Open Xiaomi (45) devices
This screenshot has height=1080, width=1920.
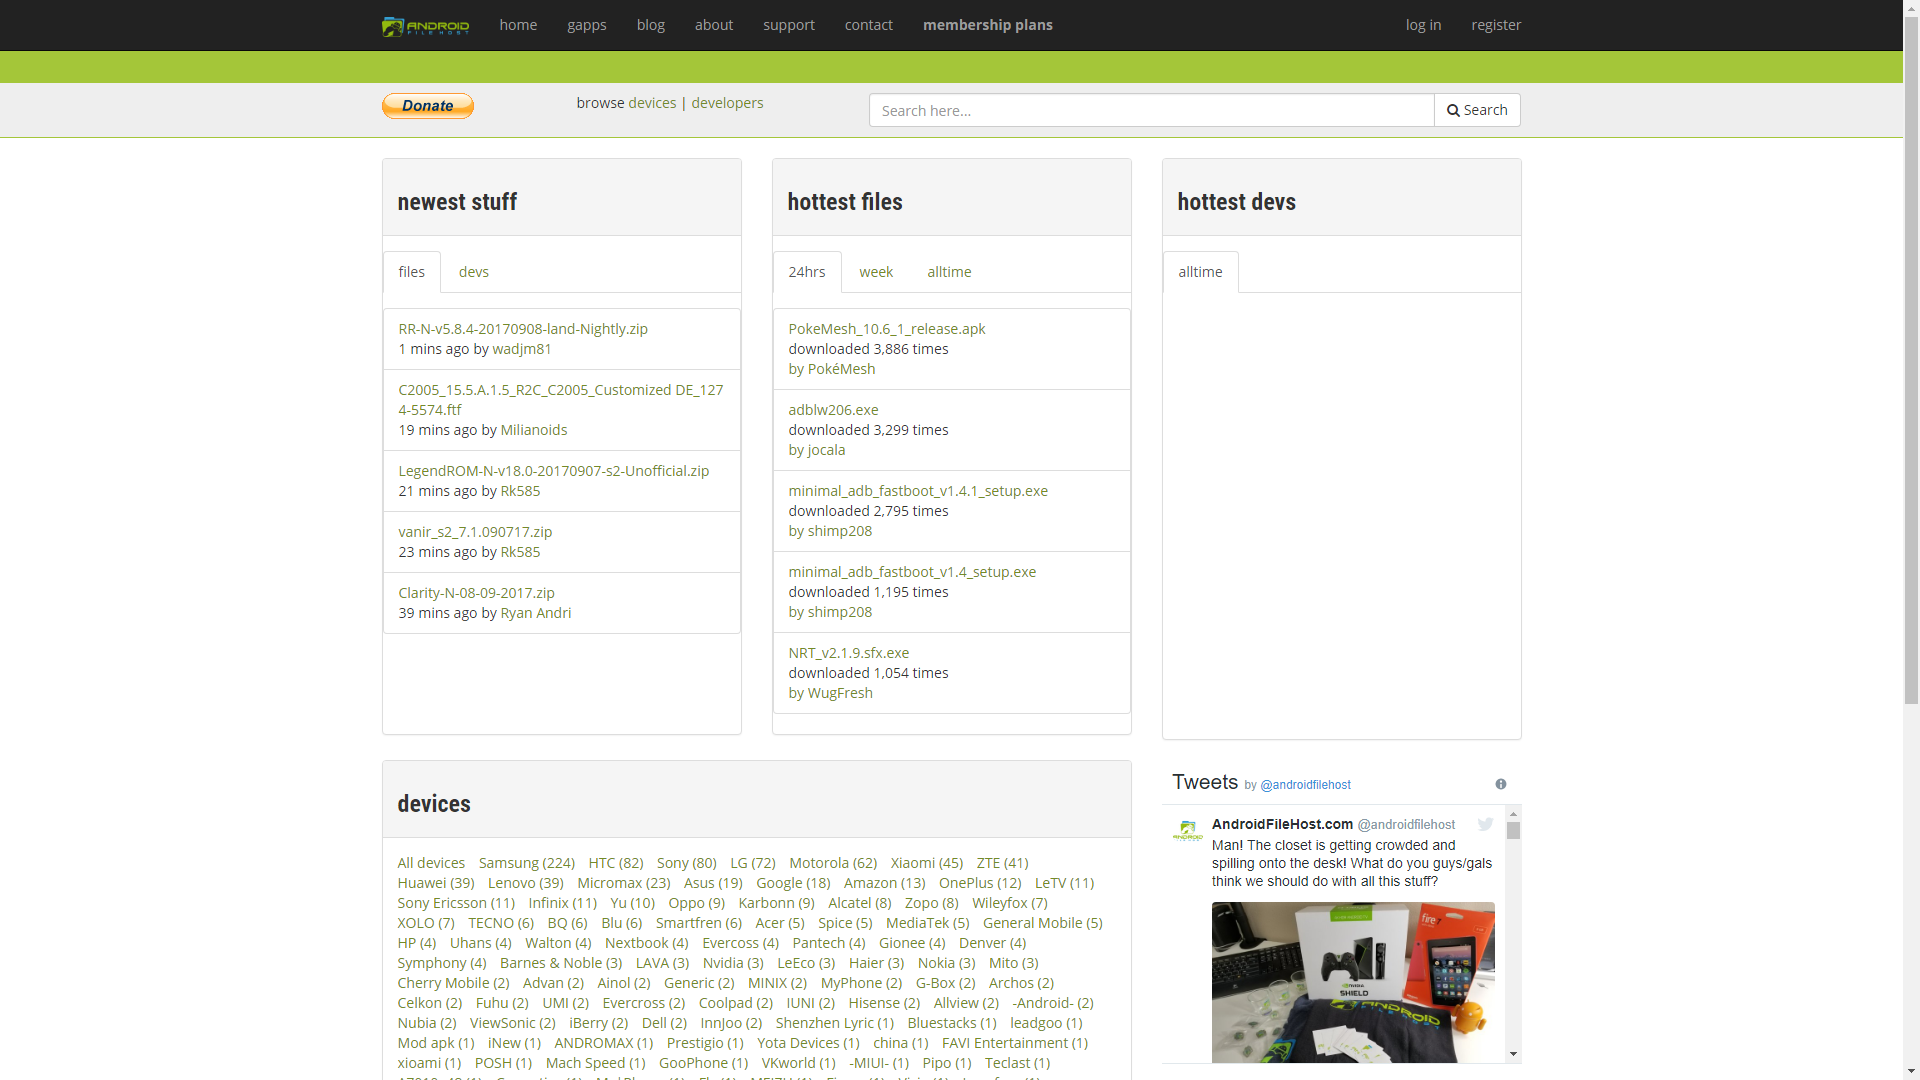927,863
